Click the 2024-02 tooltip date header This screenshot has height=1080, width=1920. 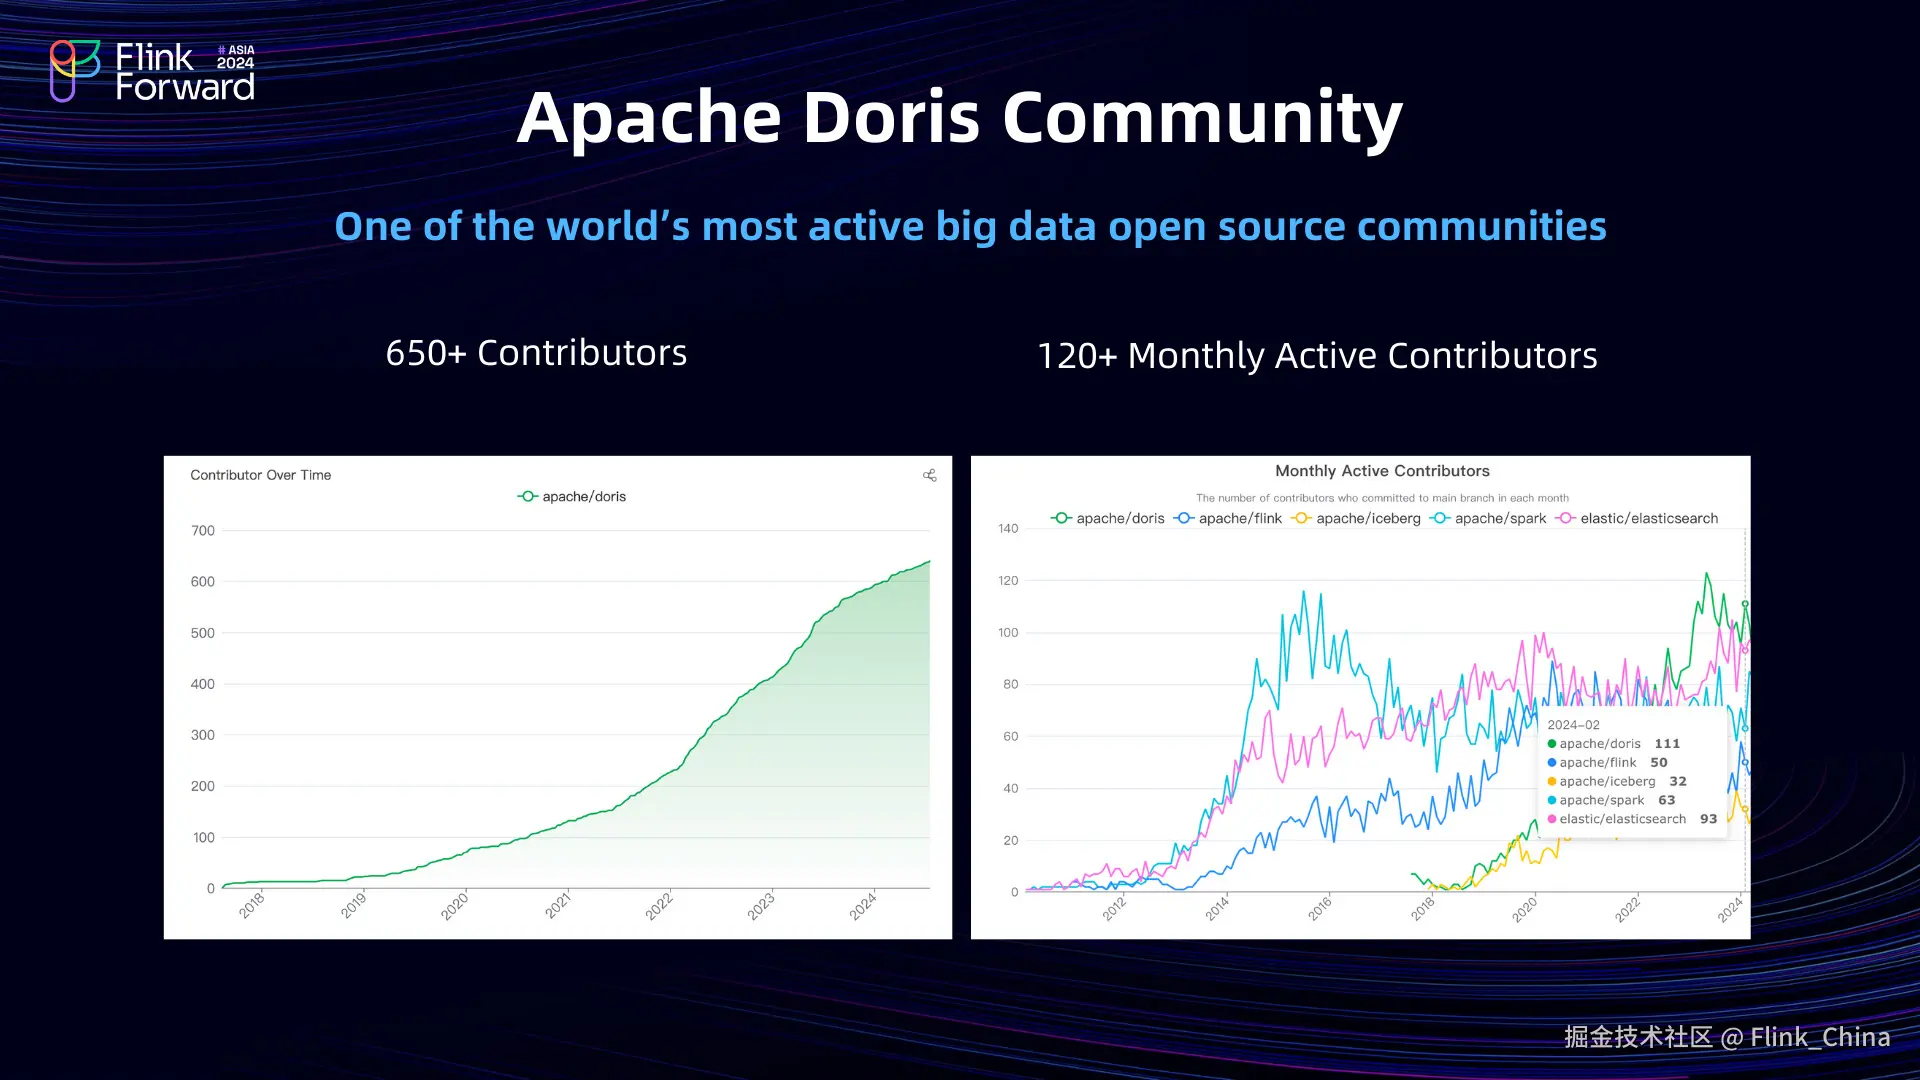[x=1573, y=725]
